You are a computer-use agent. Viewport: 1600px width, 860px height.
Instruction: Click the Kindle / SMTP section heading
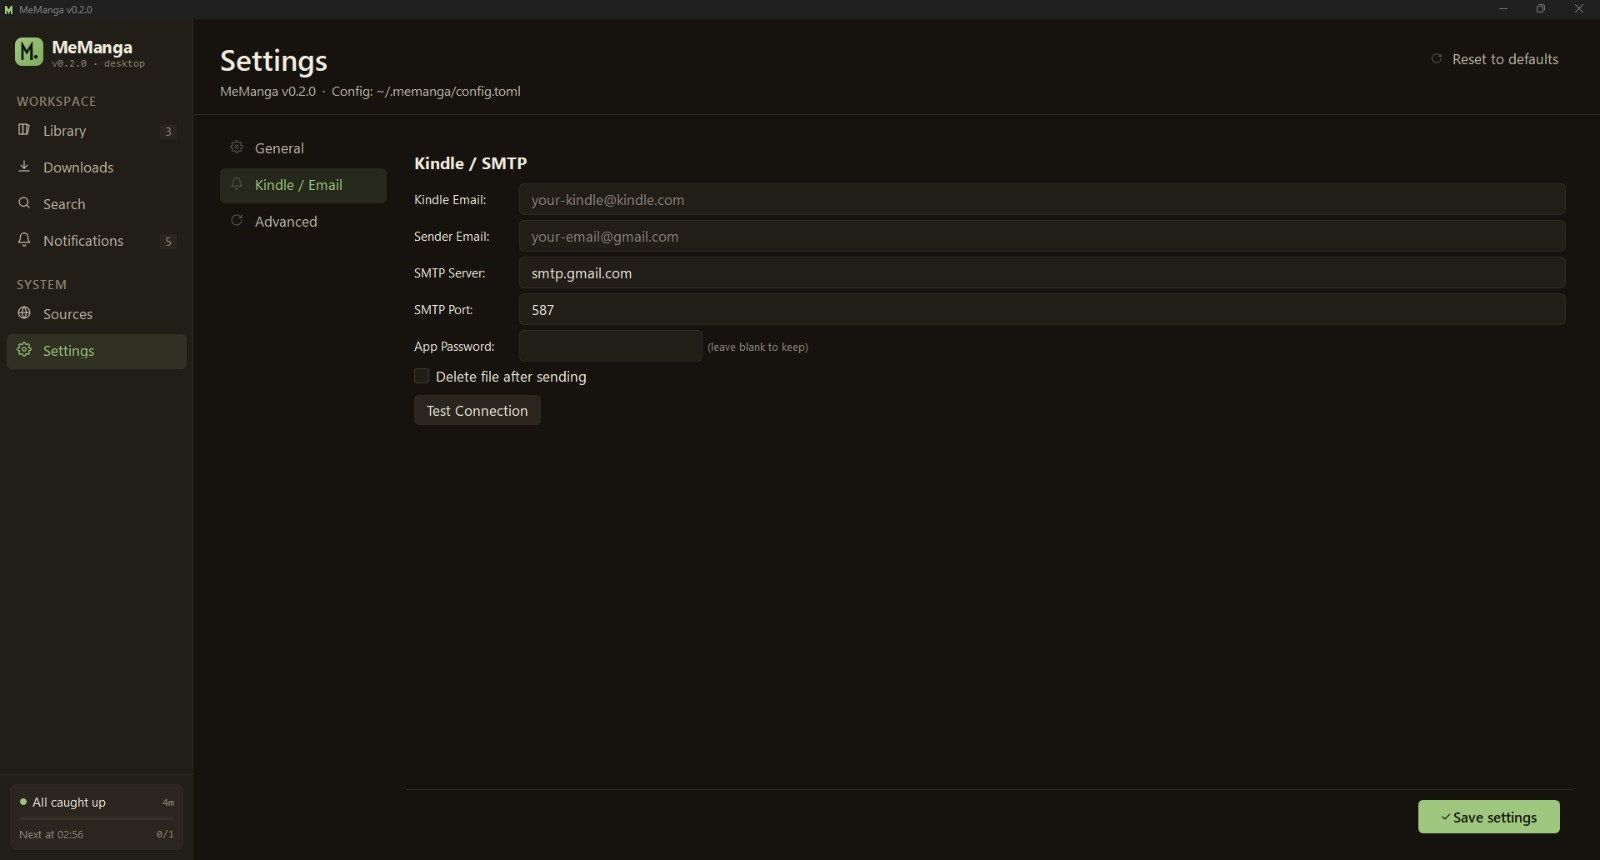(470, 163)
